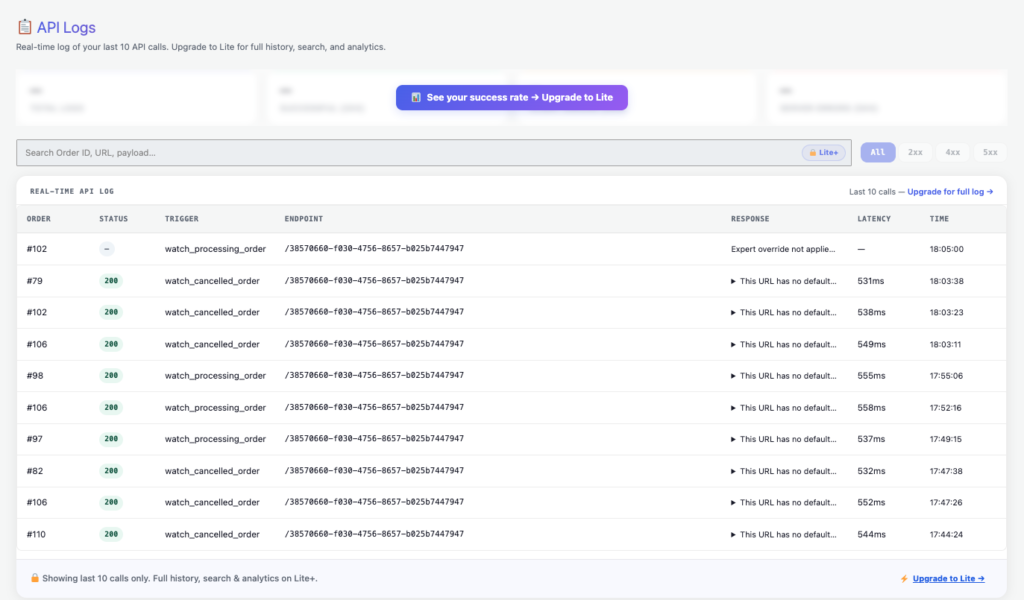
Task: Expand response for order #82
Action: click(x=733, y=471)
